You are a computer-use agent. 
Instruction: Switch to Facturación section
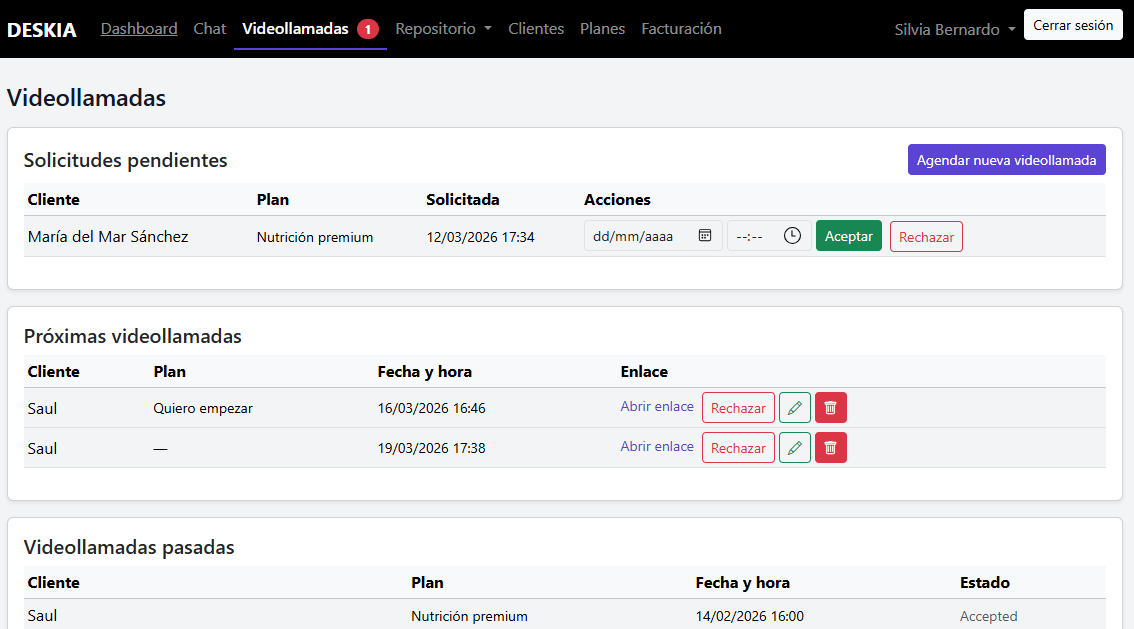pos(681,29)
